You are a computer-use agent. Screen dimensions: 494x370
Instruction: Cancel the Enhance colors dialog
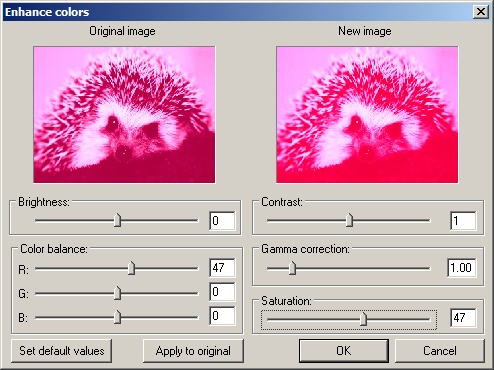click(440, 351)
